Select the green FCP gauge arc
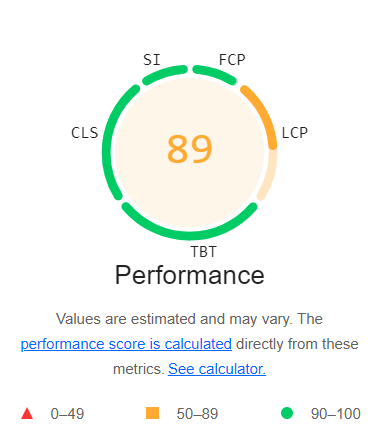Image resolution: width=380 pixels, height=438 pixels. 216,73
